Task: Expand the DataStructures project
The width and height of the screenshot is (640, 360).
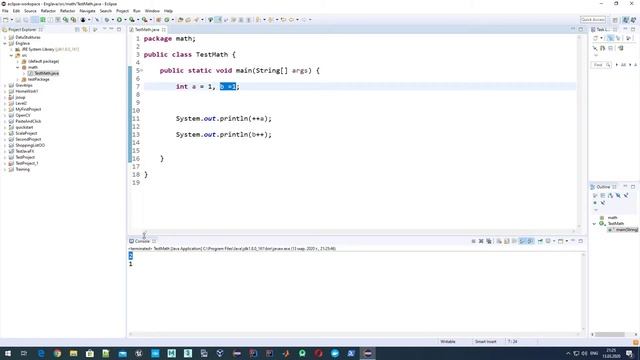Action: (5, 37)
